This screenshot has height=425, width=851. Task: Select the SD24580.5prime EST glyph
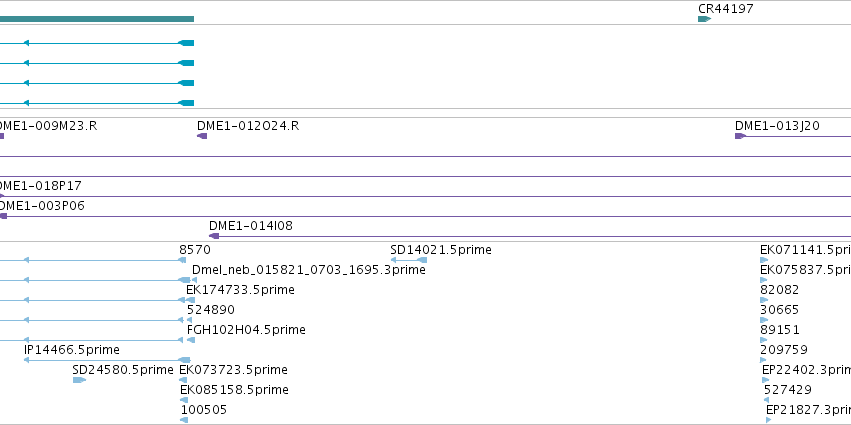pyautogui.click(x=79, y=380)
